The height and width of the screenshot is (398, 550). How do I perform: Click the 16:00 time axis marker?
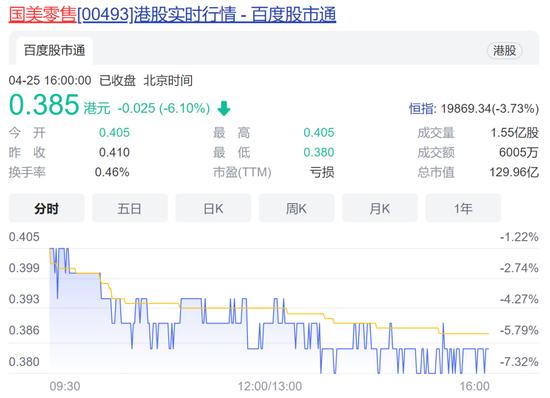pos(475,386)
